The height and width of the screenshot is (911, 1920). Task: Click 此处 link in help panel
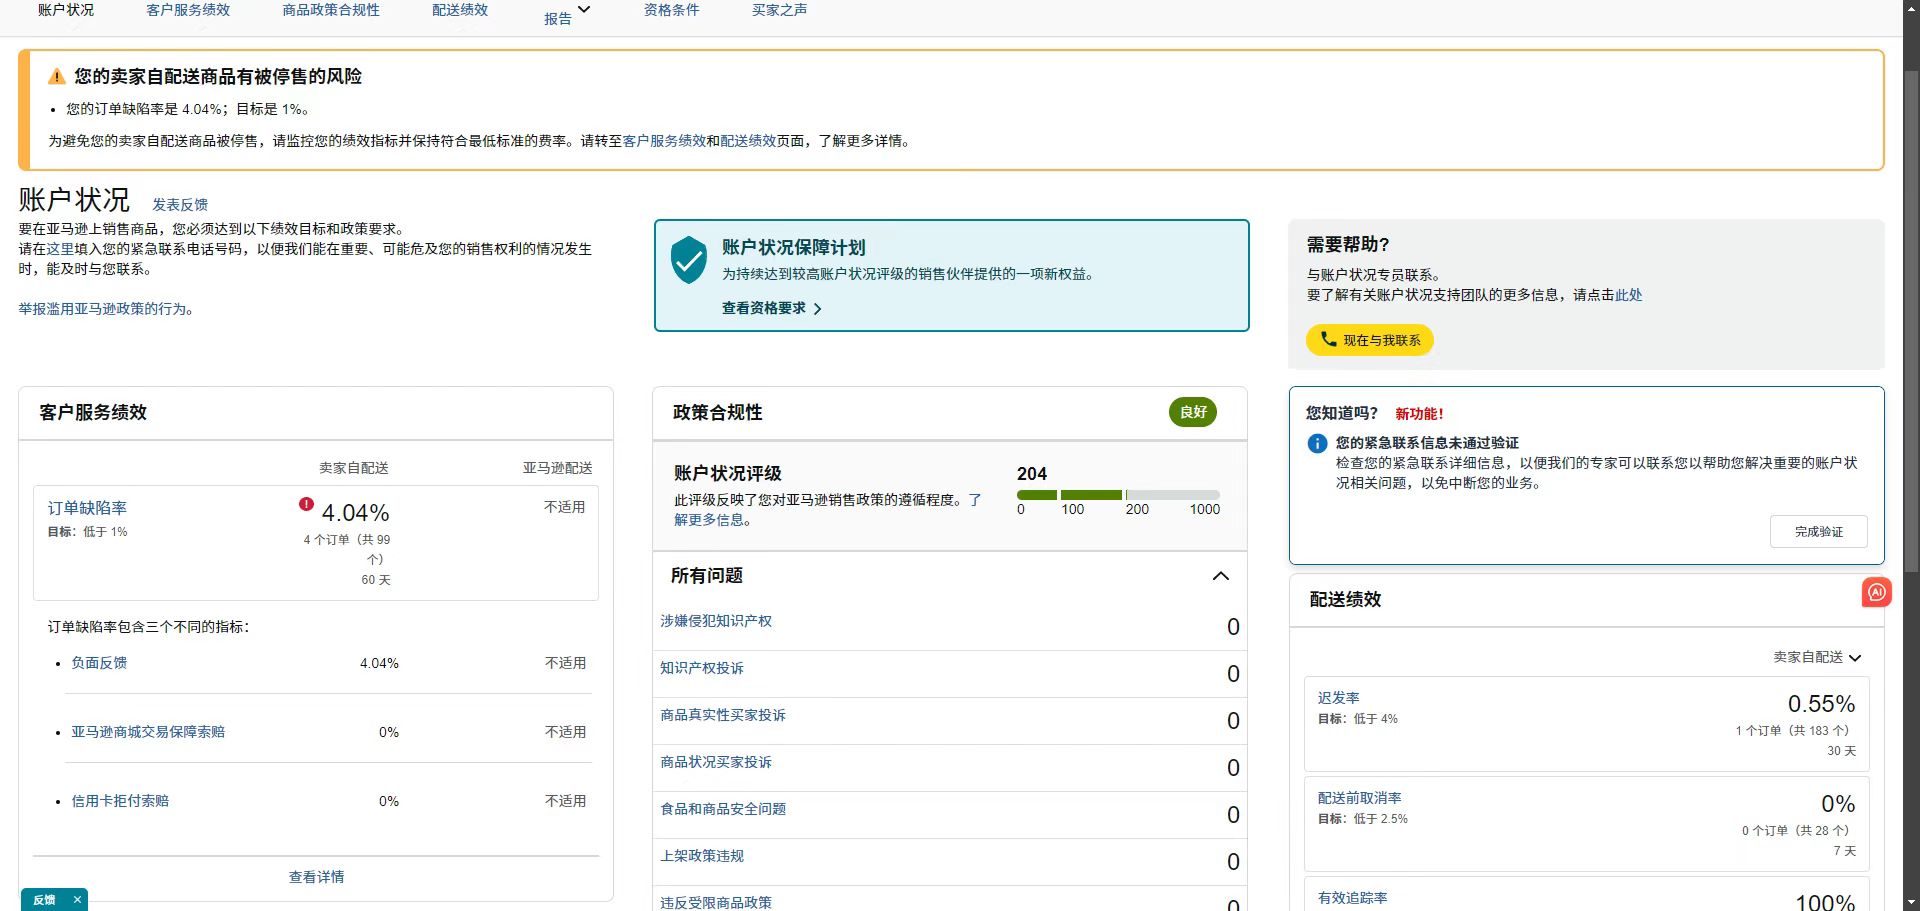pos(1628,295)
